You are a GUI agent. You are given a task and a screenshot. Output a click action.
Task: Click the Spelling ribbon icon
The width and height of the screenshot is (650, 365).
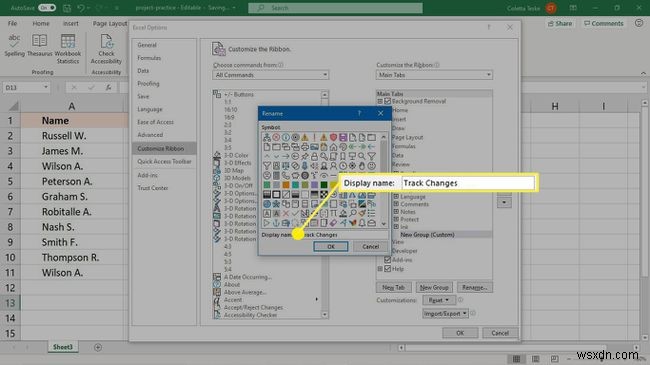15,45
